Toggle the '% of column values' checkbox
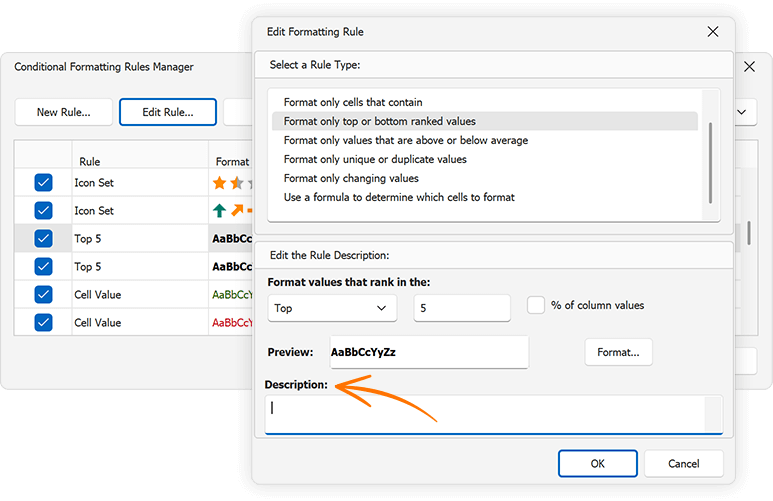 tap(536, 306)
